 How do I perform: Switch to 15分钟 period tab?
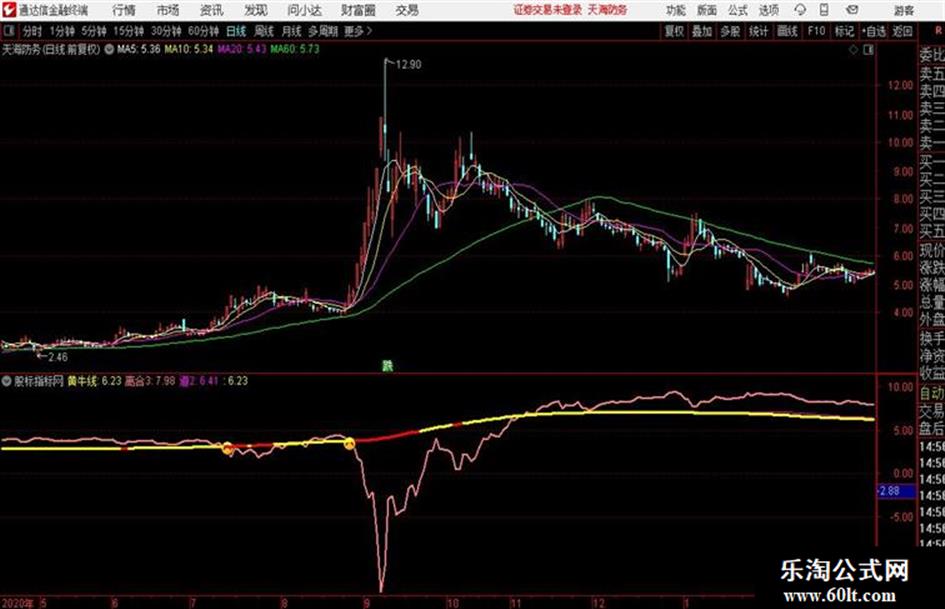pos(129,31)
